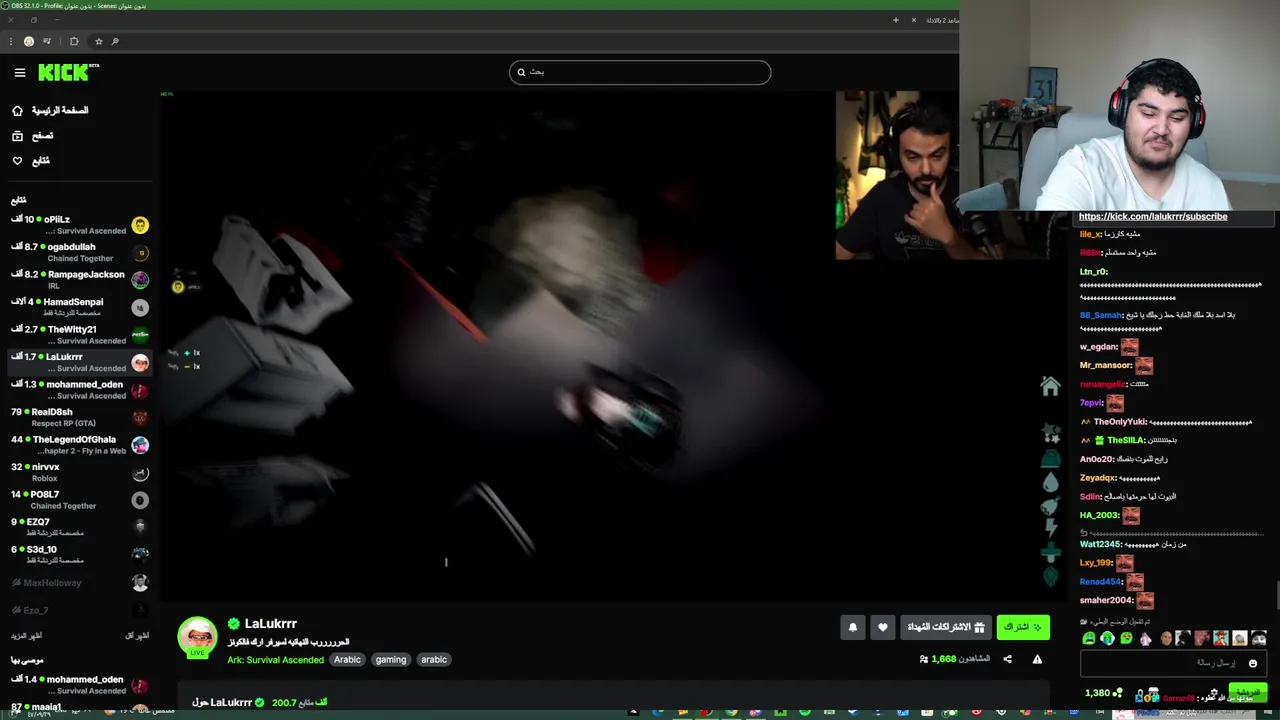1280x720 pixels.
Task: Select LaLukrrr channel in sidebar
Action: 80,362
